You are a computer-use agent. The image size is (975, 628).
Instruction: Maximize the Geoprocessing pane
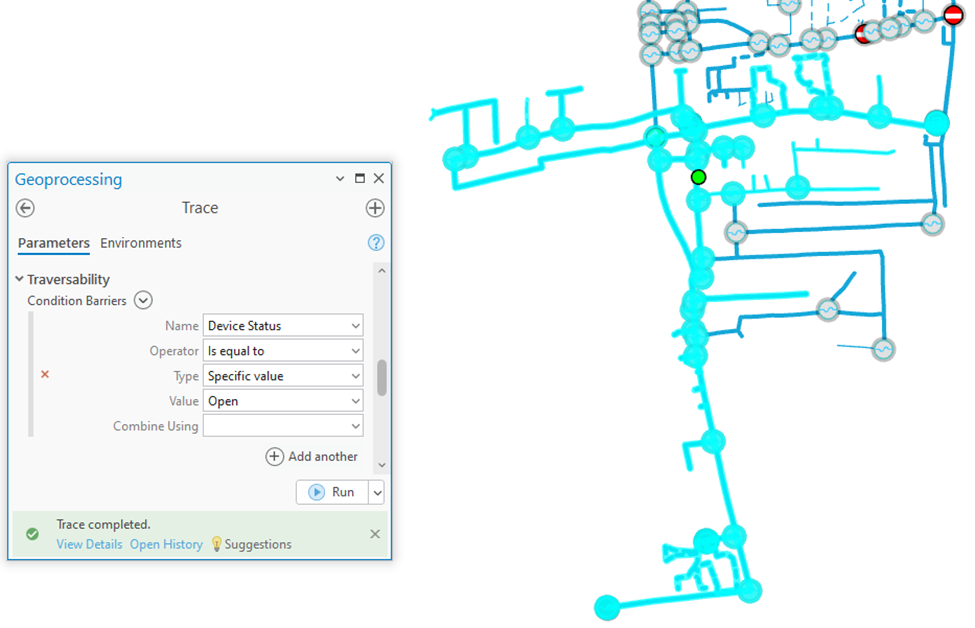pos(359,178)
